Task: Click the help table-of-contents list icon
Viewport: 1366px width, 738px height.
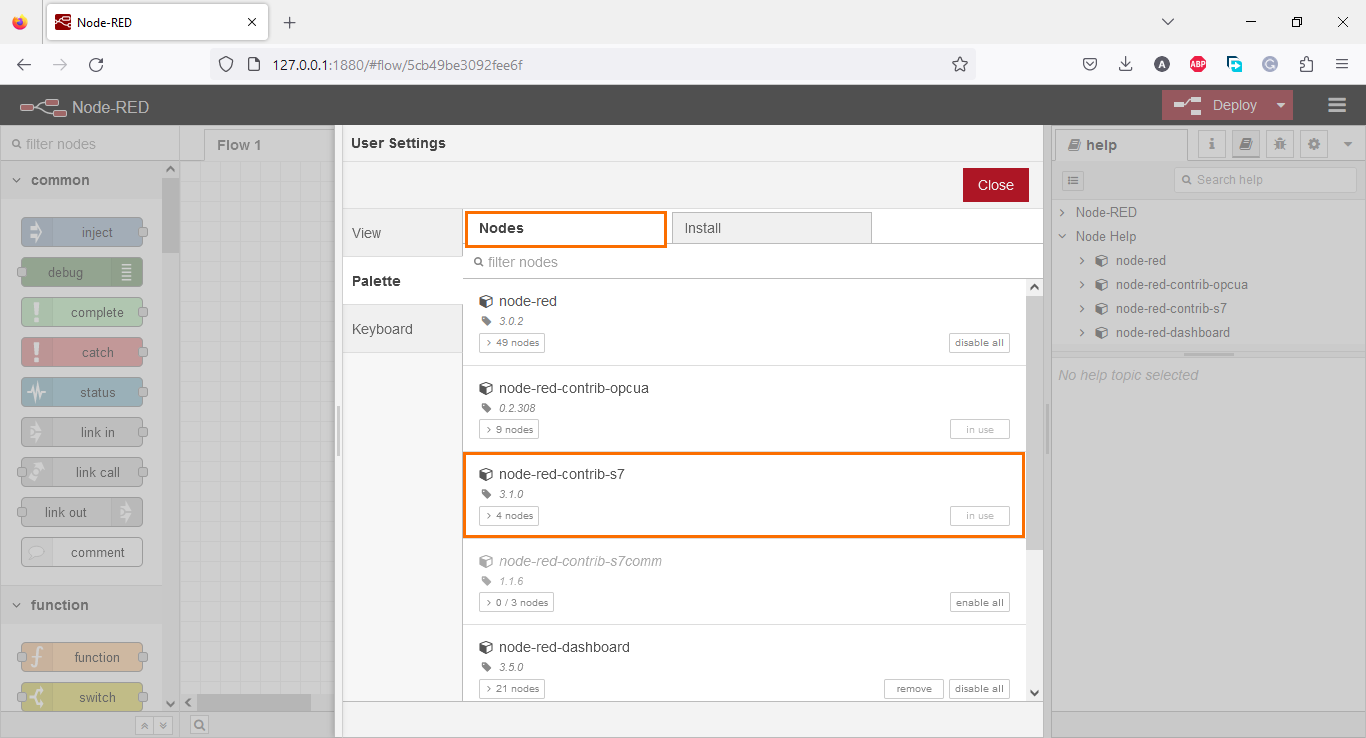Action: [1072, 180]
